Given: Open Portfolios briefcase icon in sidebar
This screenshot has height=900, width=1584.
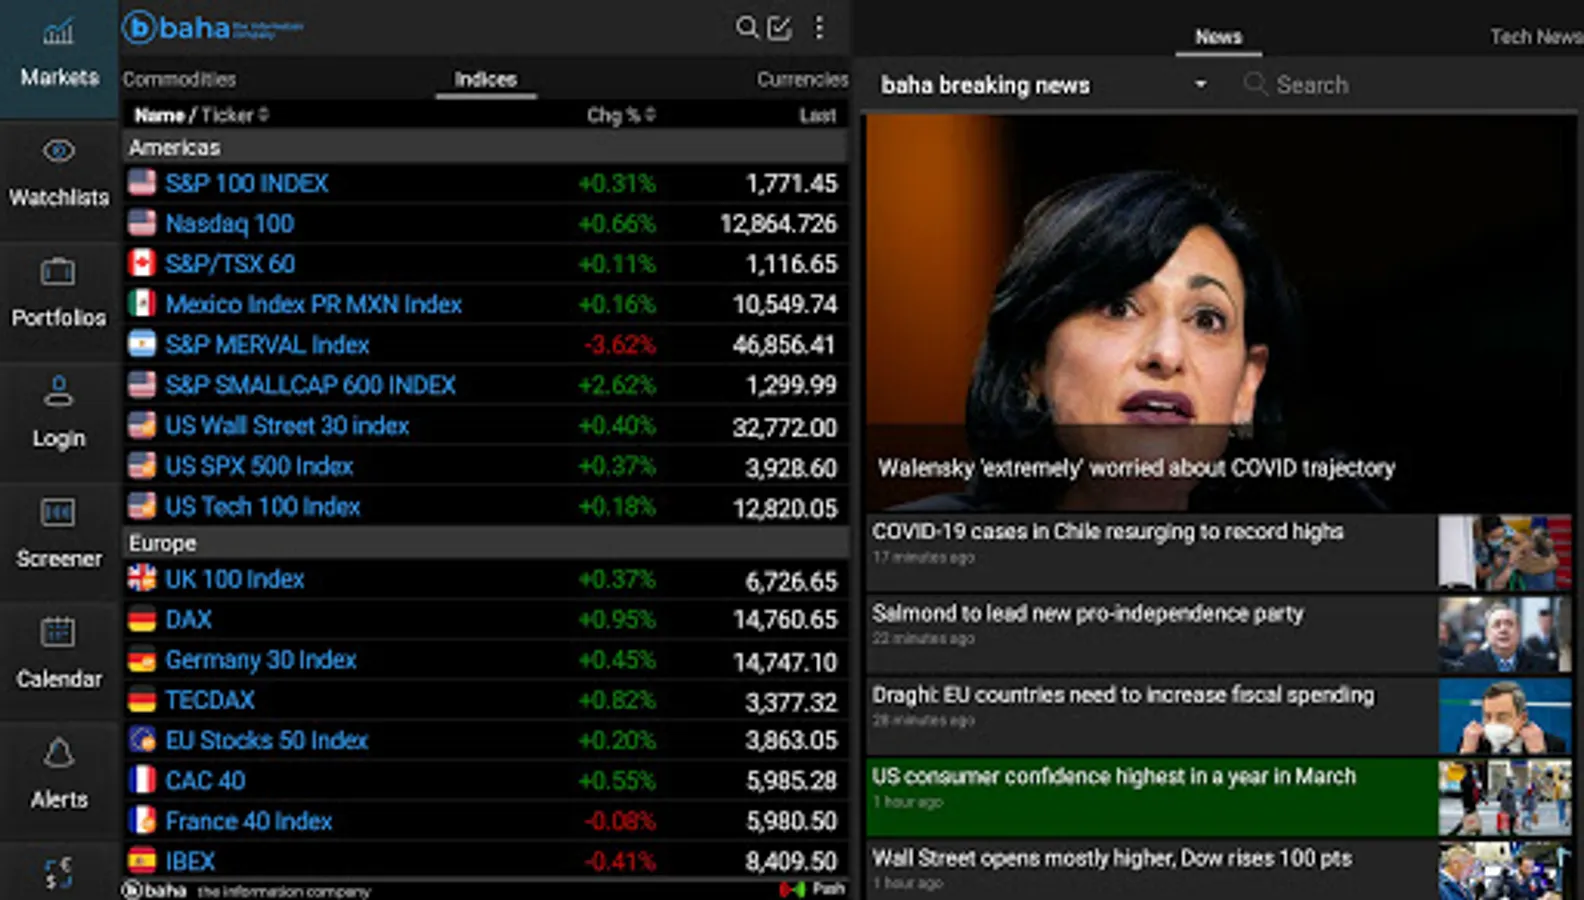Looking at the screenshot, I should click(58, 271).
